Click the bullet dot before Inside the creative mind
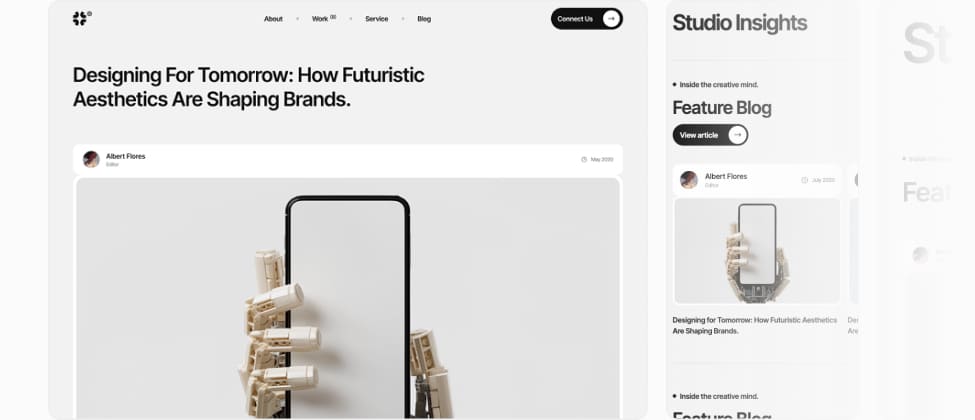 [x=675, y=84]
